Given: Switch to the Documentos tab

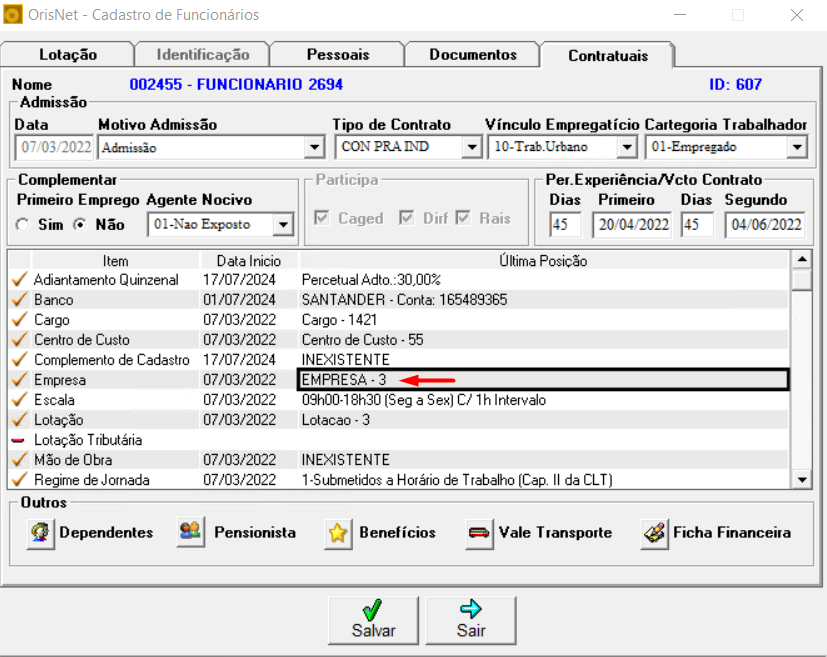Looking at the screenshot, I should pos(472,55).
